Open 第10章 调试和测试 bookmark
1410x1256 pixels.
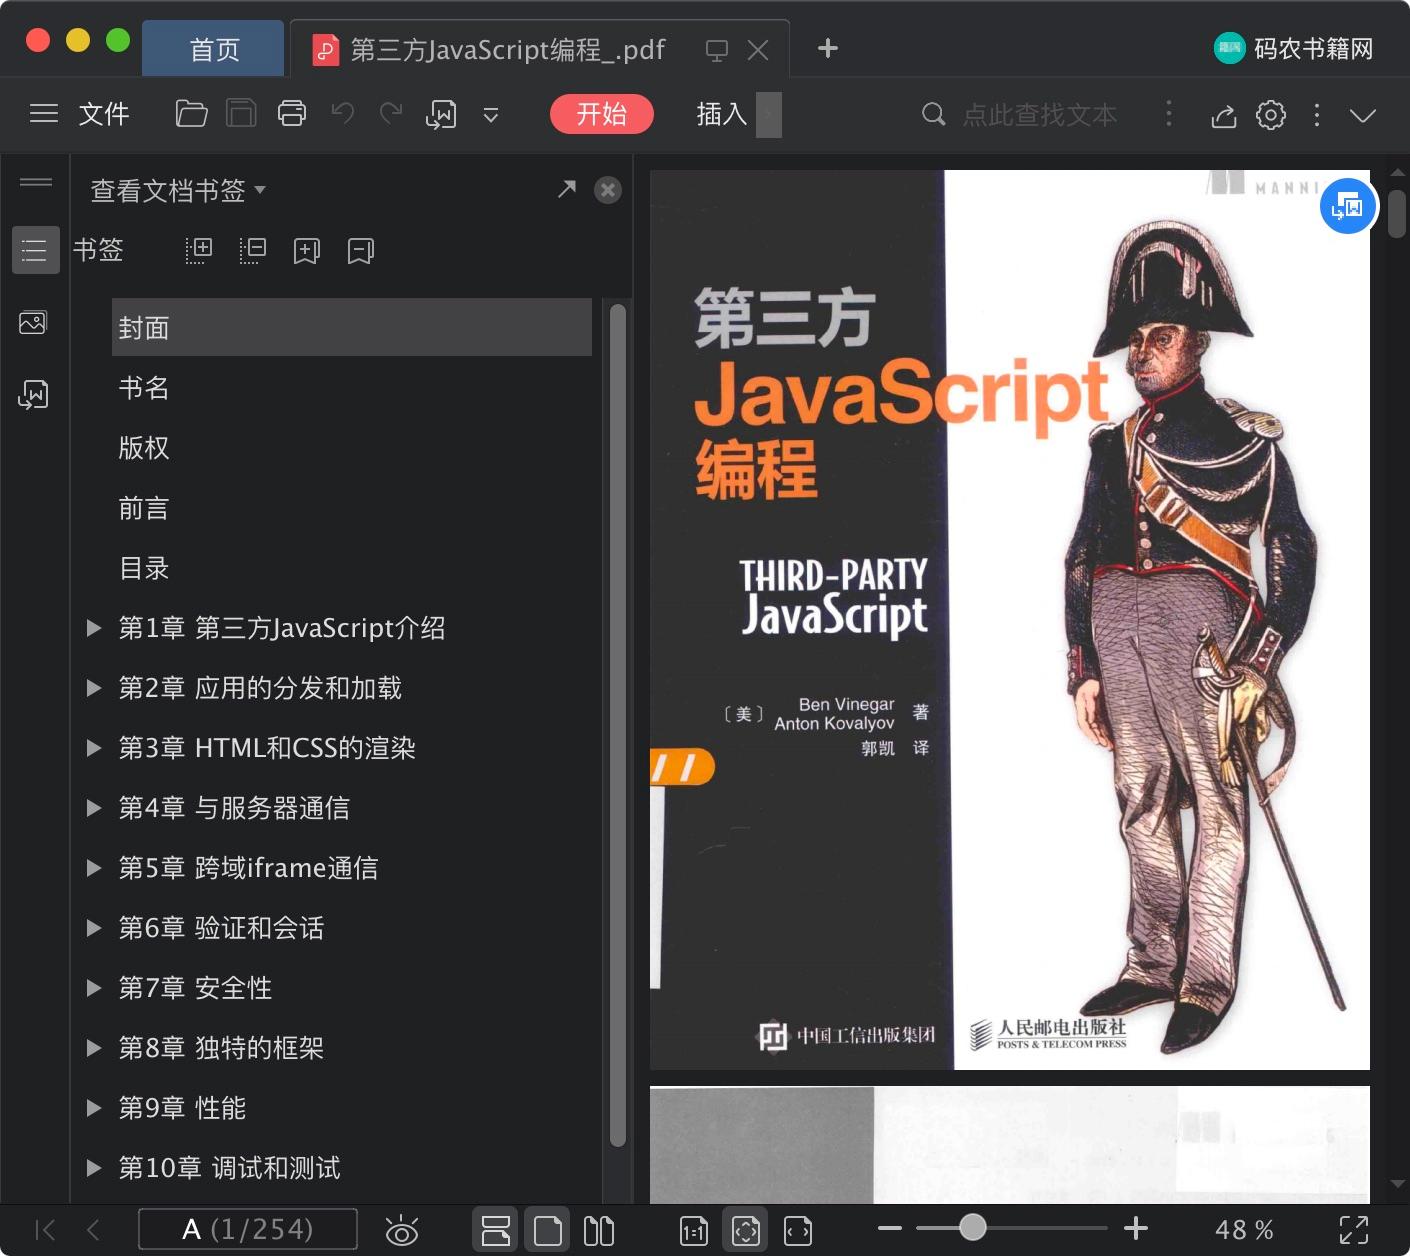(x=230, y=1168)
